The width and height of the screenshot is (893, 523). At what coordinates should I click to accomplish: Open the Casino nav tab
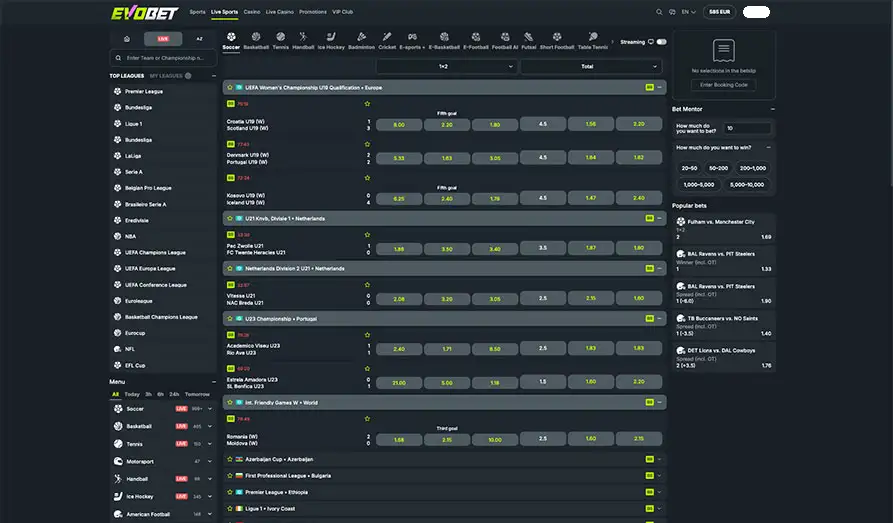[252, 12]
